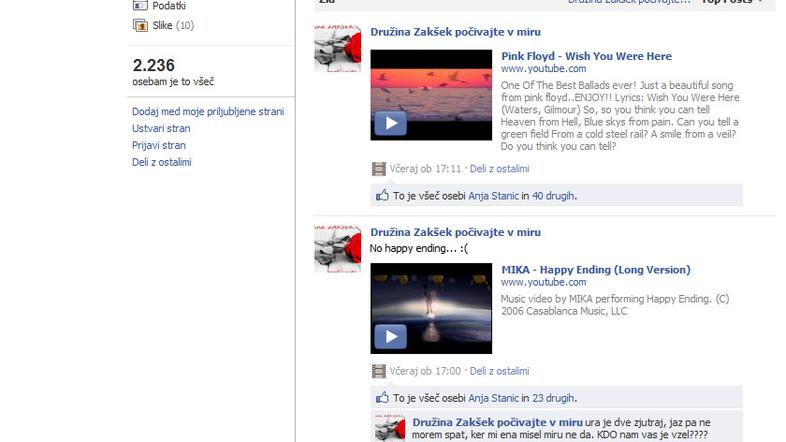Open Pink Floyd - Wish You Were Here title

[586, 56]
